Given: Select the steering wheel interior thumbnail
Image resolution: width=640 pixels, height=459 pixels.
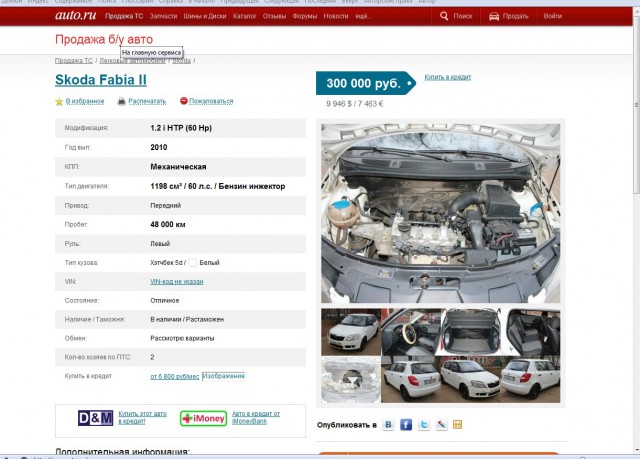Looking at the screenshot, I should pos(411,332).
